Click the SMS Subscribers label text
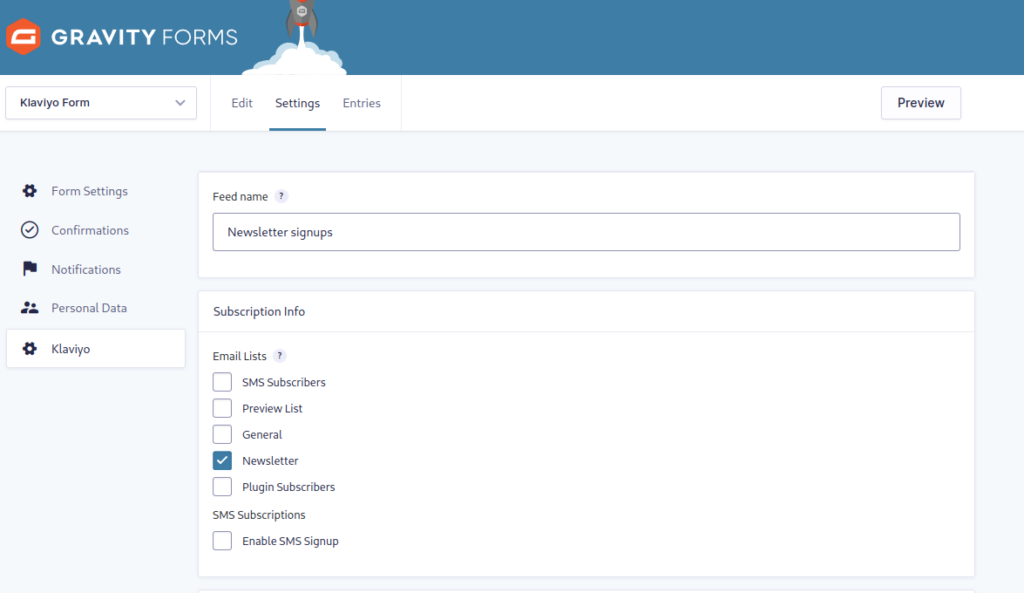 (284, 382)
